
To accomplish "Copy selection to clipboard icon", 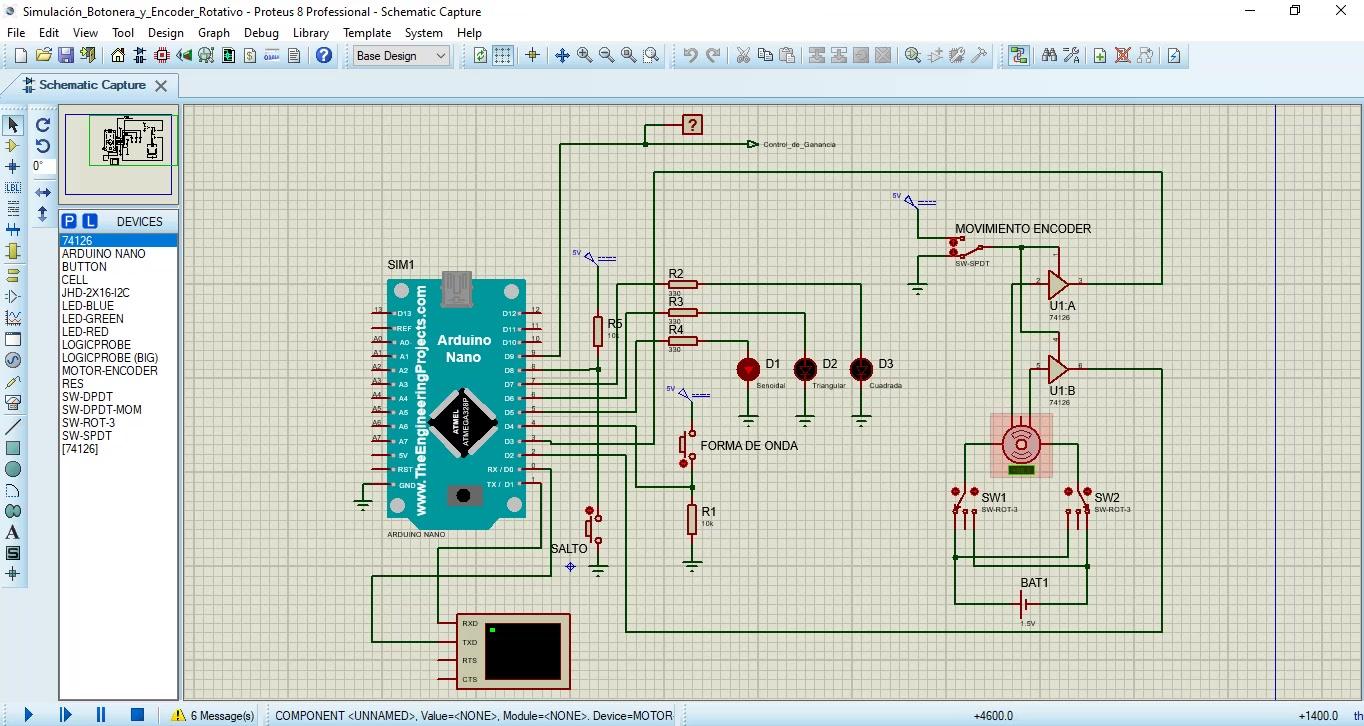I will tap(765, 56).
